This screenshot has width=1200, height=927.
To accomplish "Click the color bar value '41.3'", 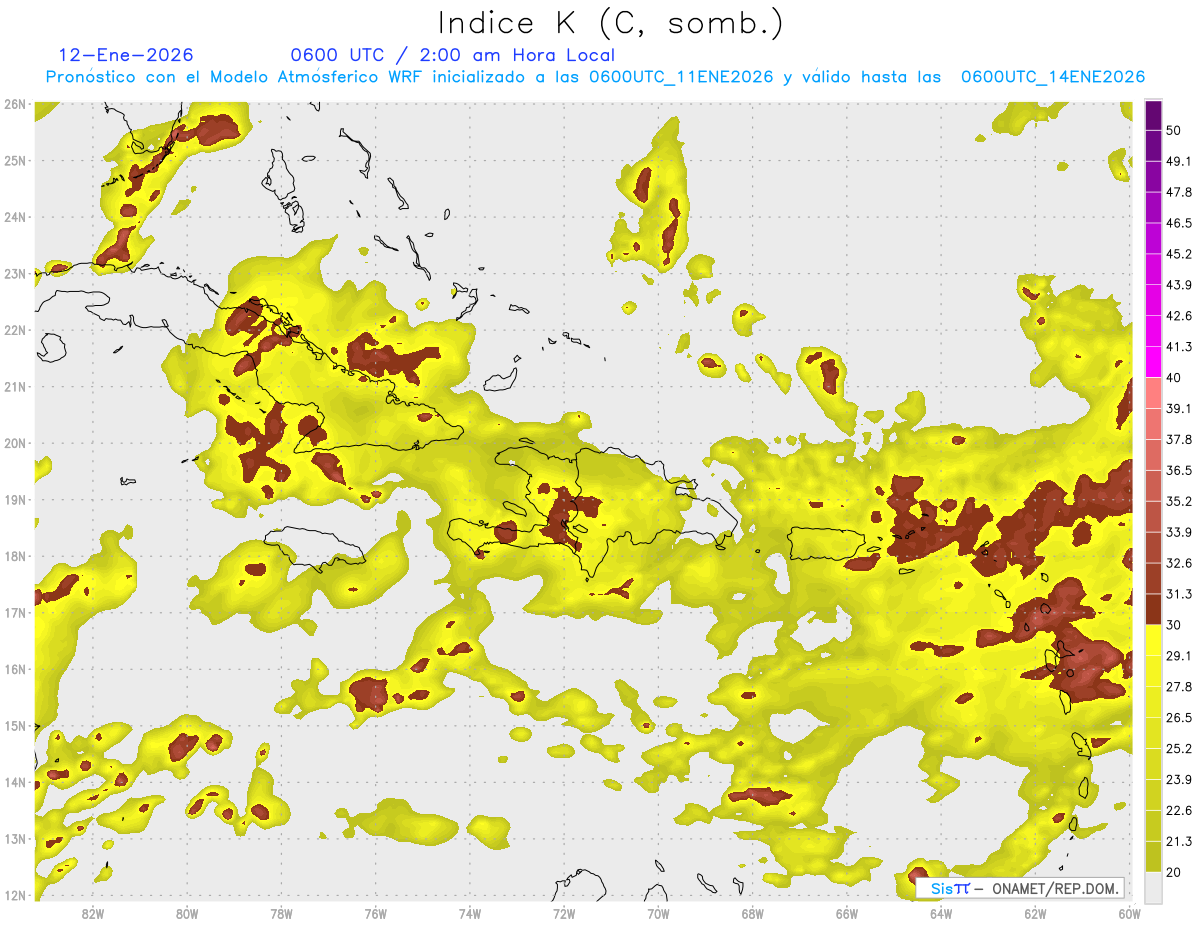I will click(x=1178, y=347).
